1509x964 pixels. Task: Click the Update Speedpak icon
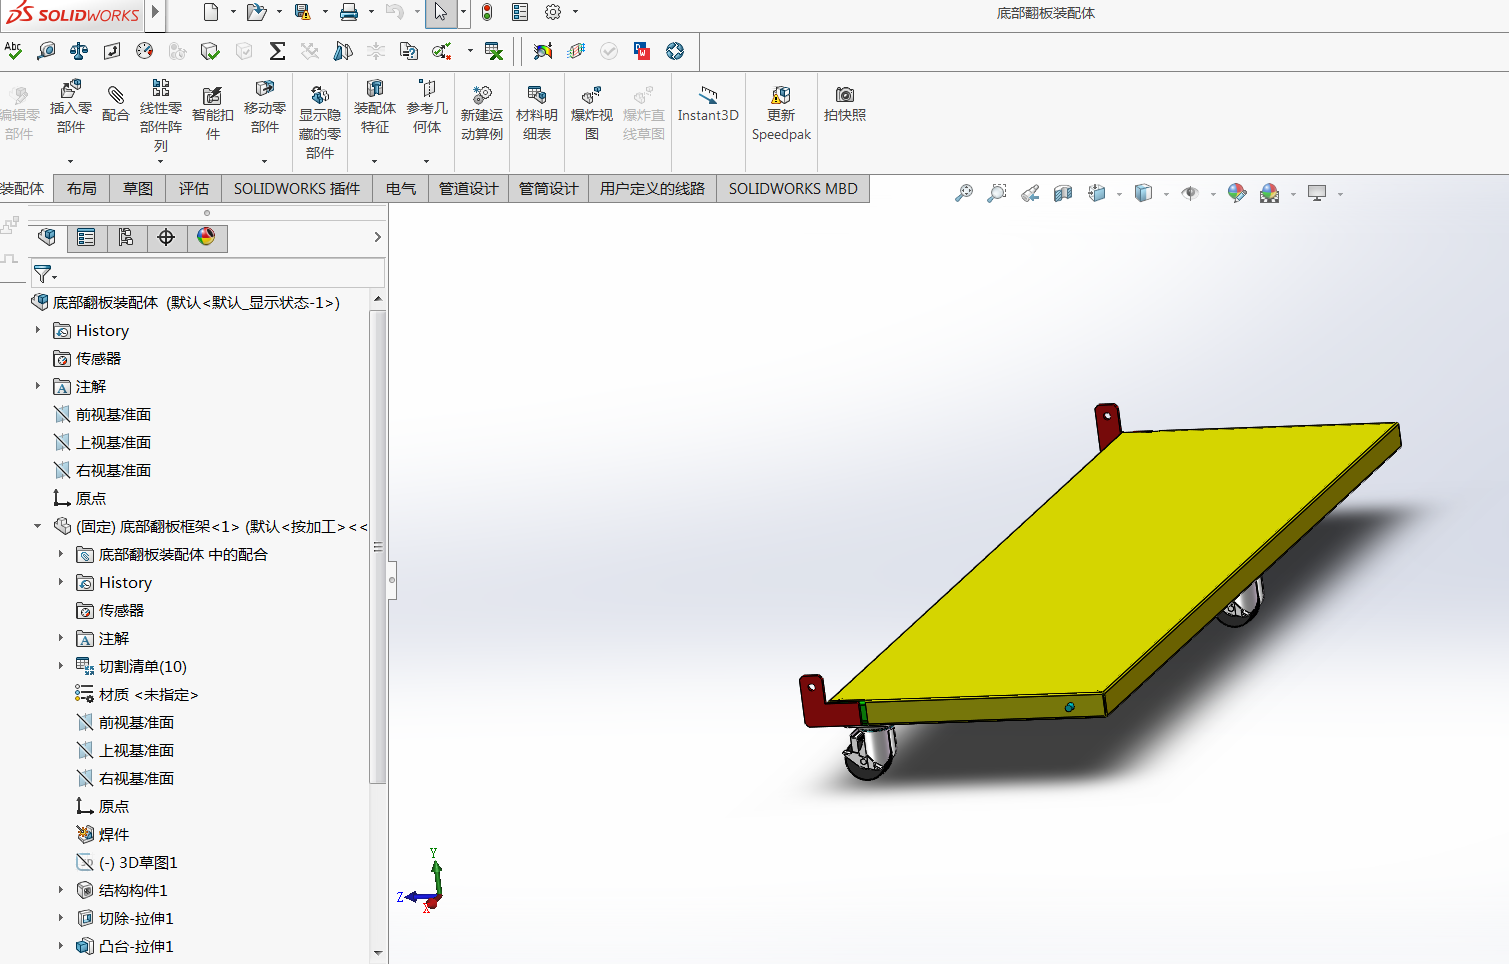(781, 94)
